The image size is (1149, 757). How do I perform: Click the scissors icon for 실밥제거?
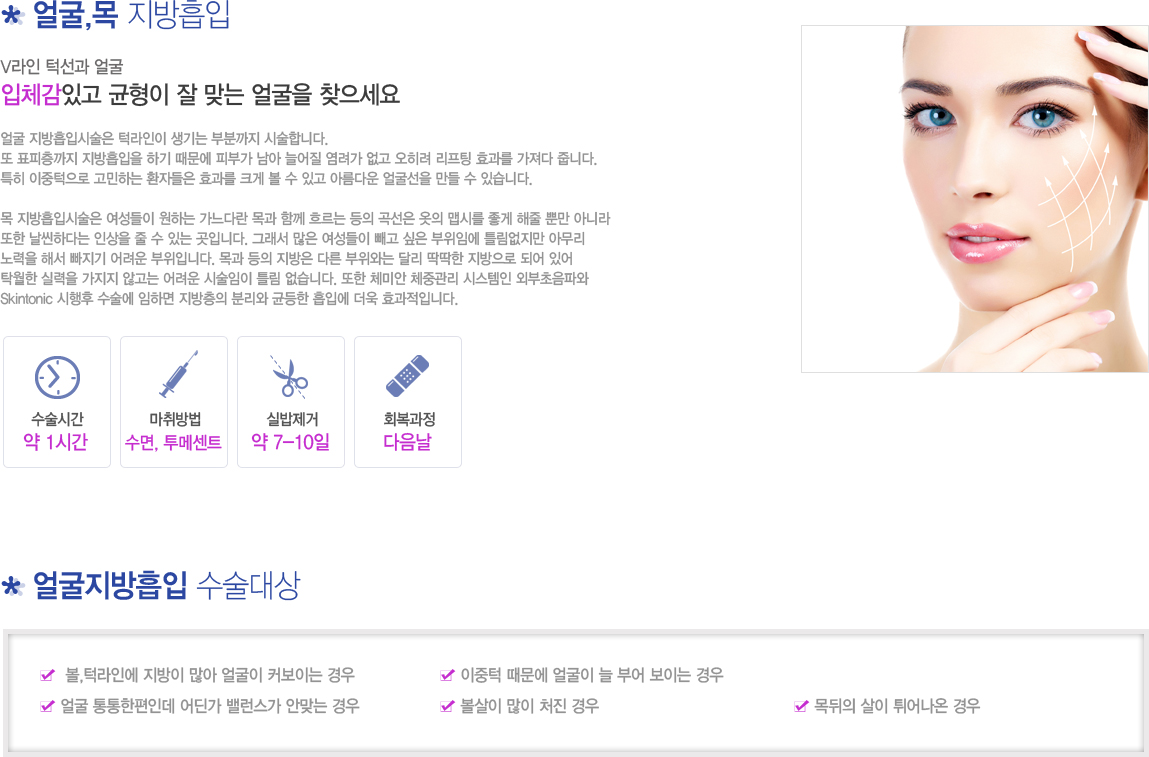pos(289,377)
